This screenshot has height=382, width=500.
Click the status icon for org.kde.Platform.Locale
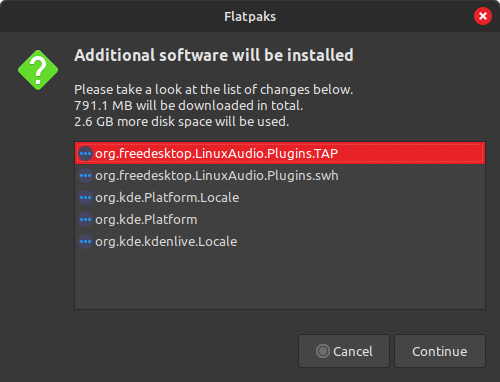coord(85,198)
